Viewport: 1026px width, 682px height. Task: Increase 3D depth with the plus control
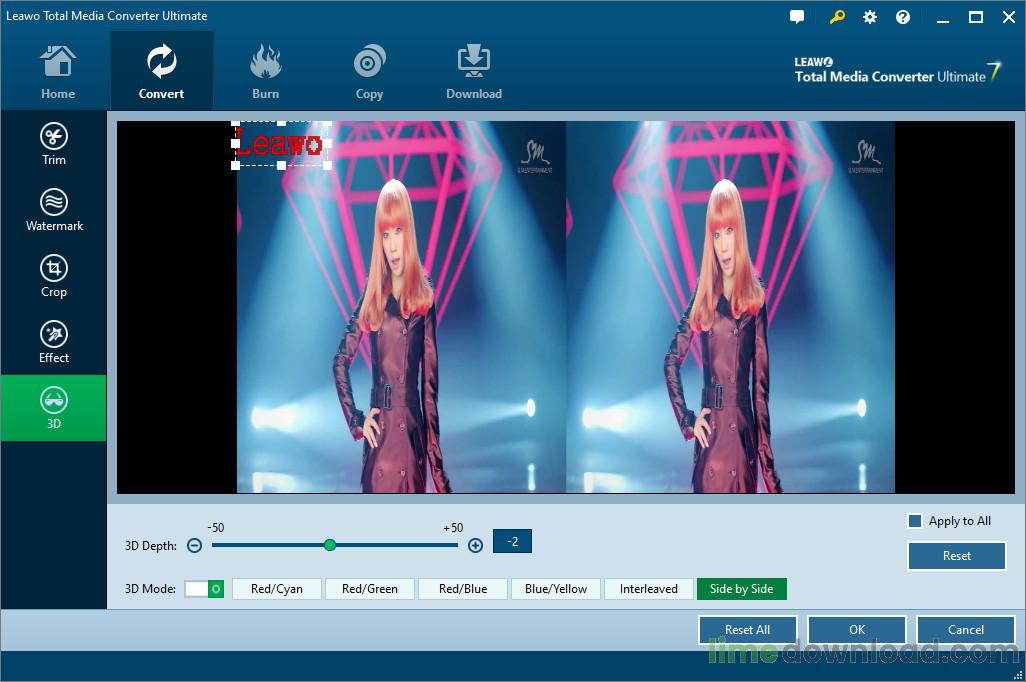475,545
